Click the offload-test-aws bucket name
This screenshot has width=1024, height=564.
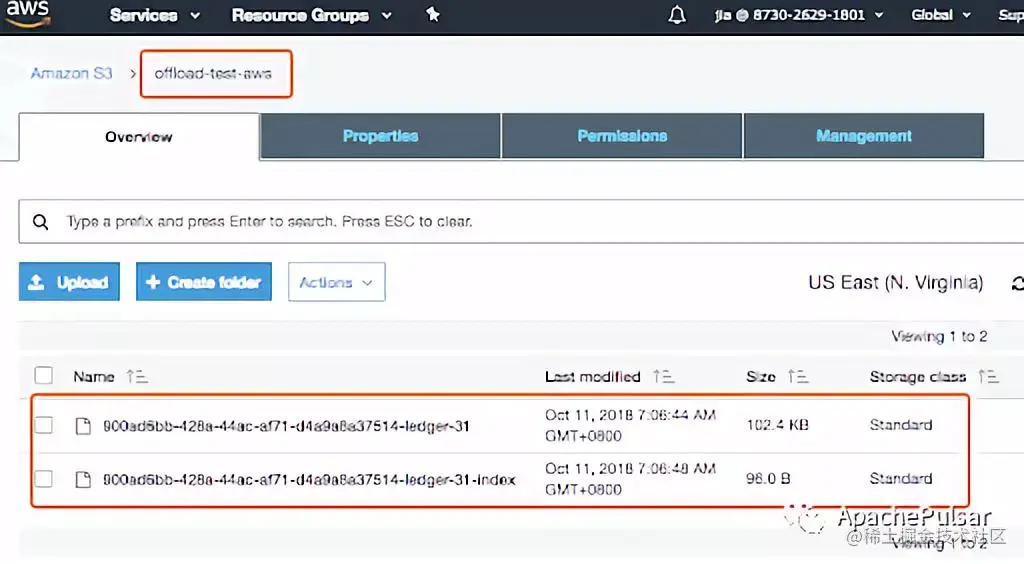click(213, 73)
